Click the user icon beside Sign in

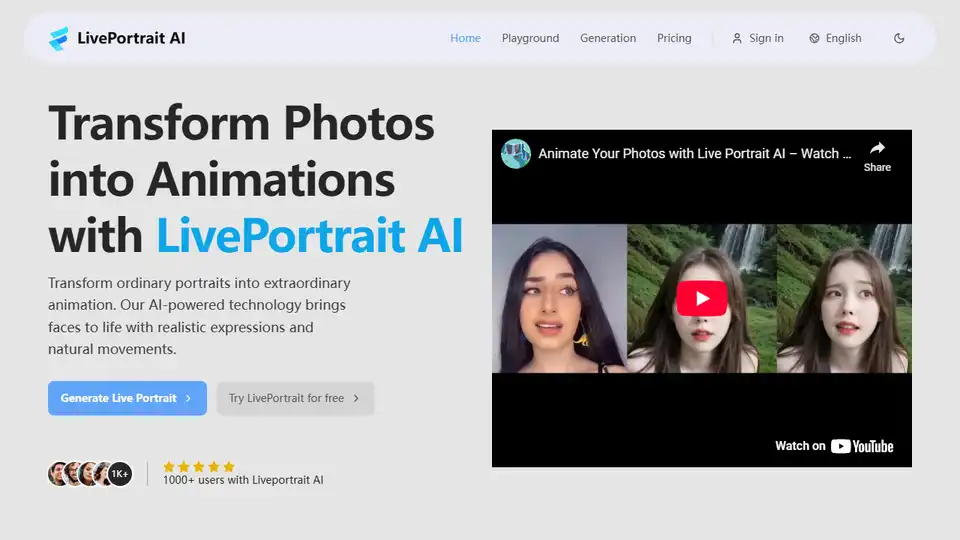737,39
